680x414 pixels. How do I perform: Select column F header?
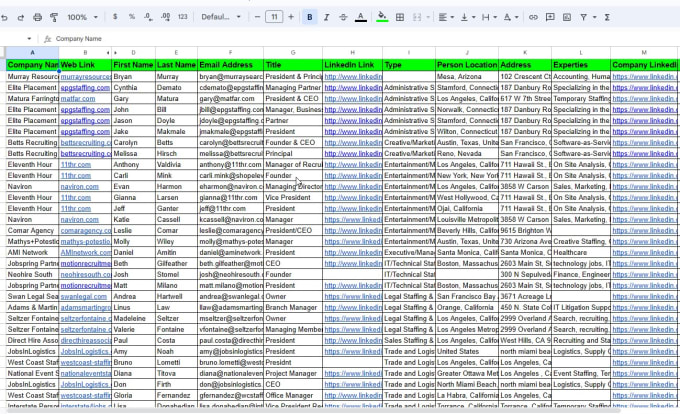click(230, 52)
